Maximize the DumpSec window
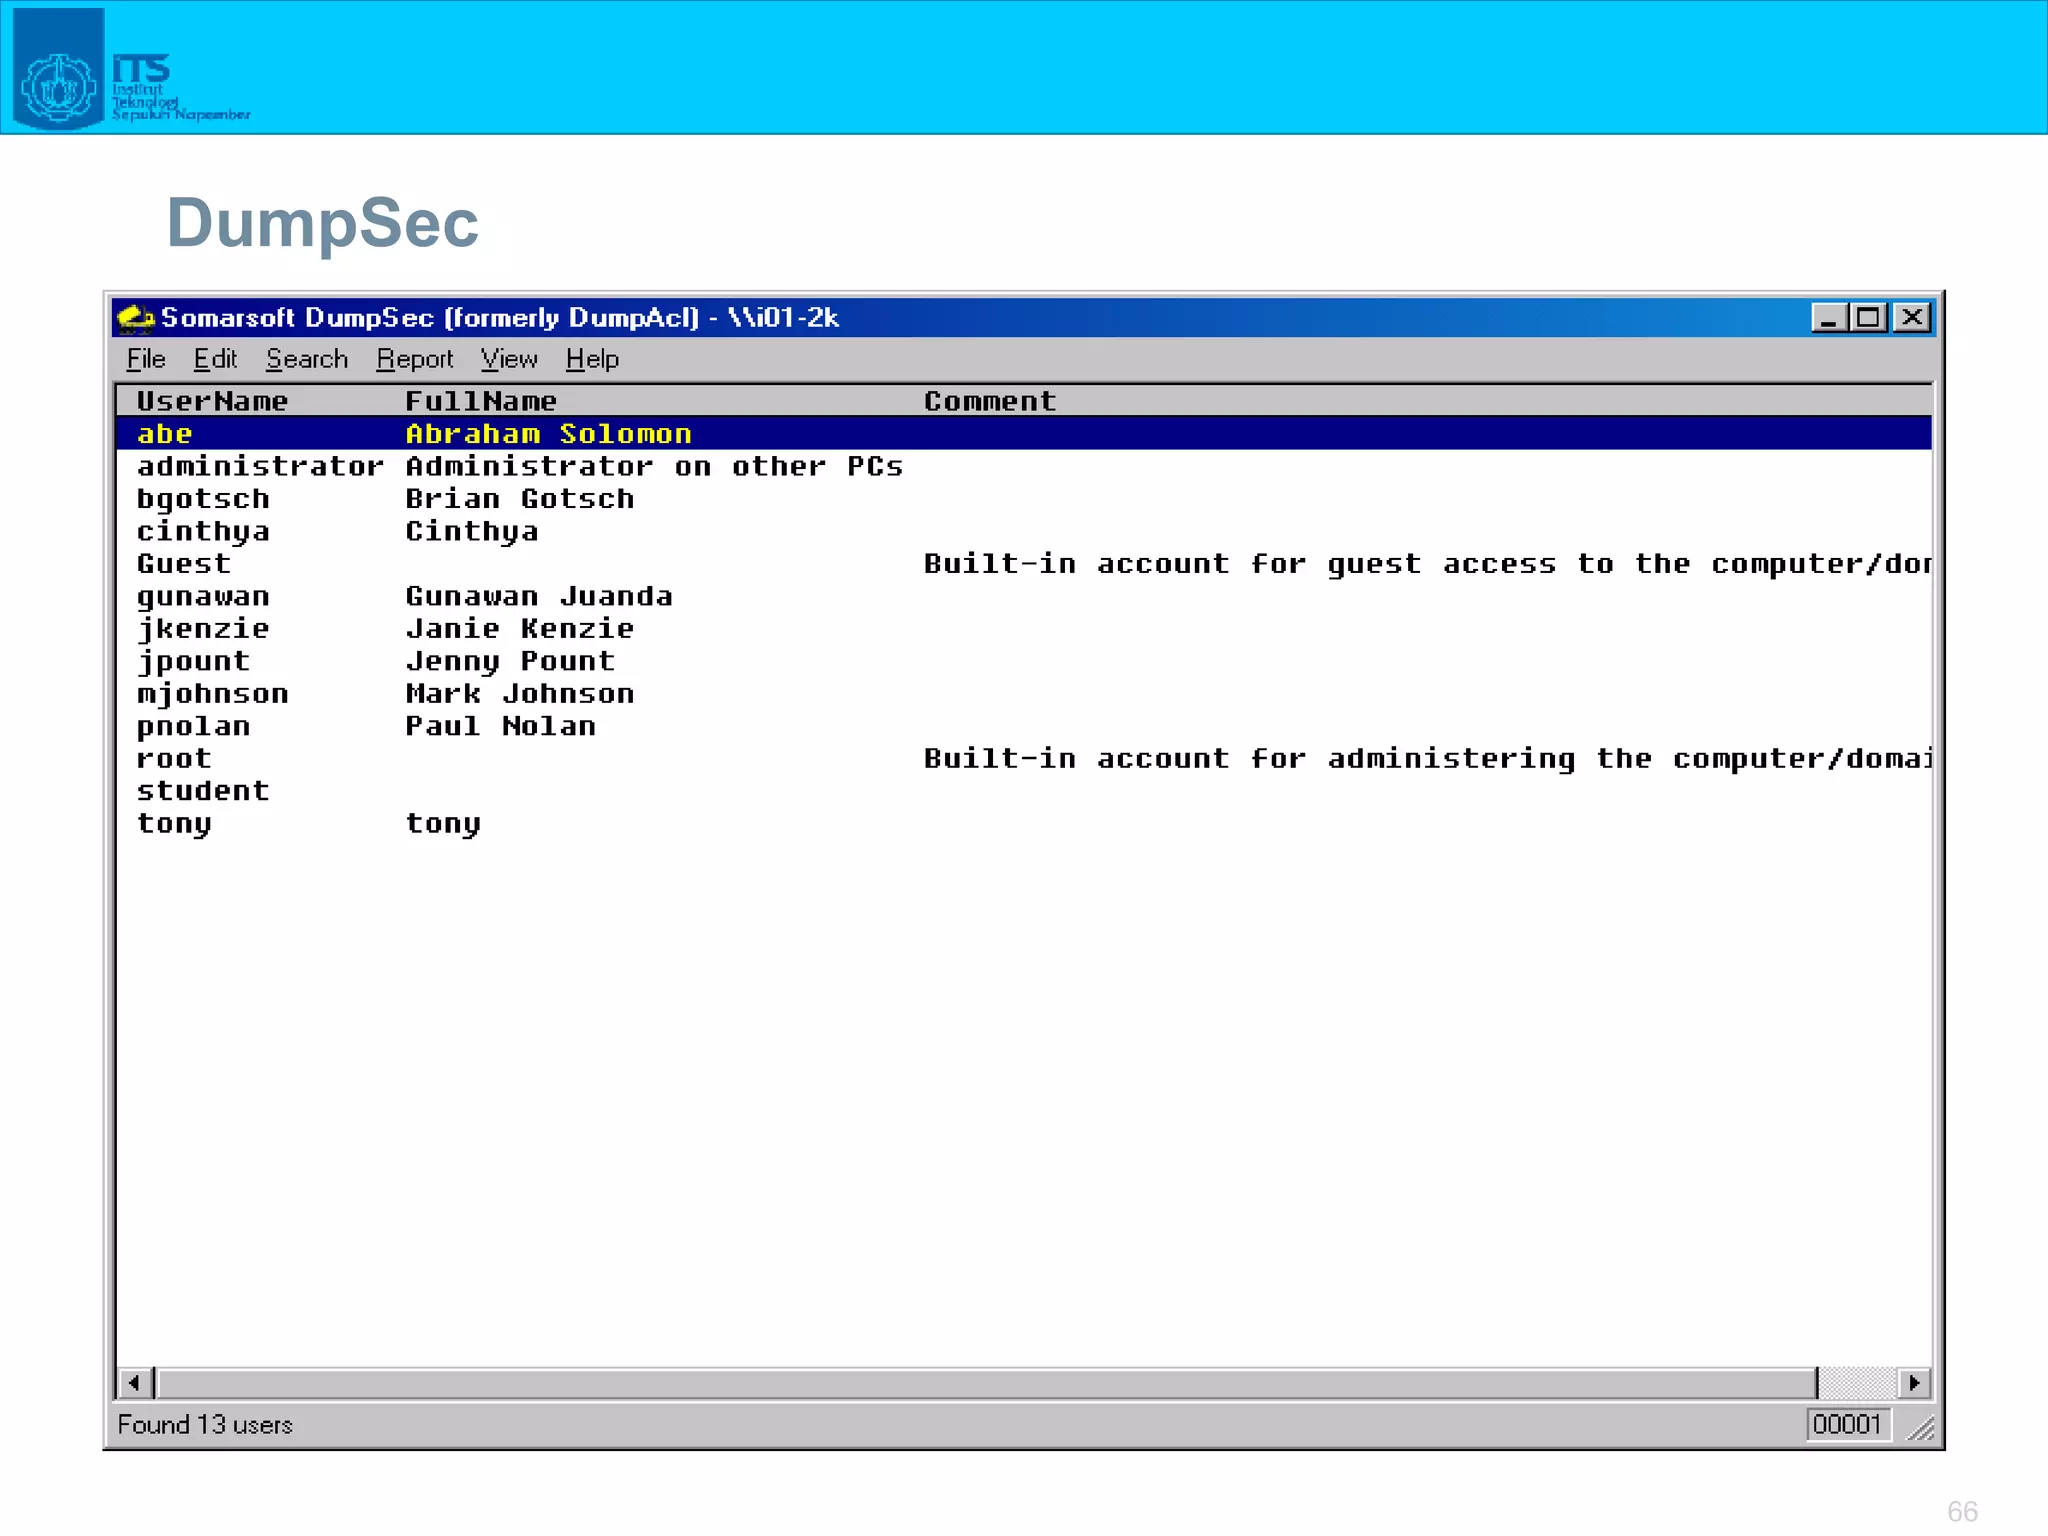Screen dimensions: 2048x1536 click(1868, 318)
